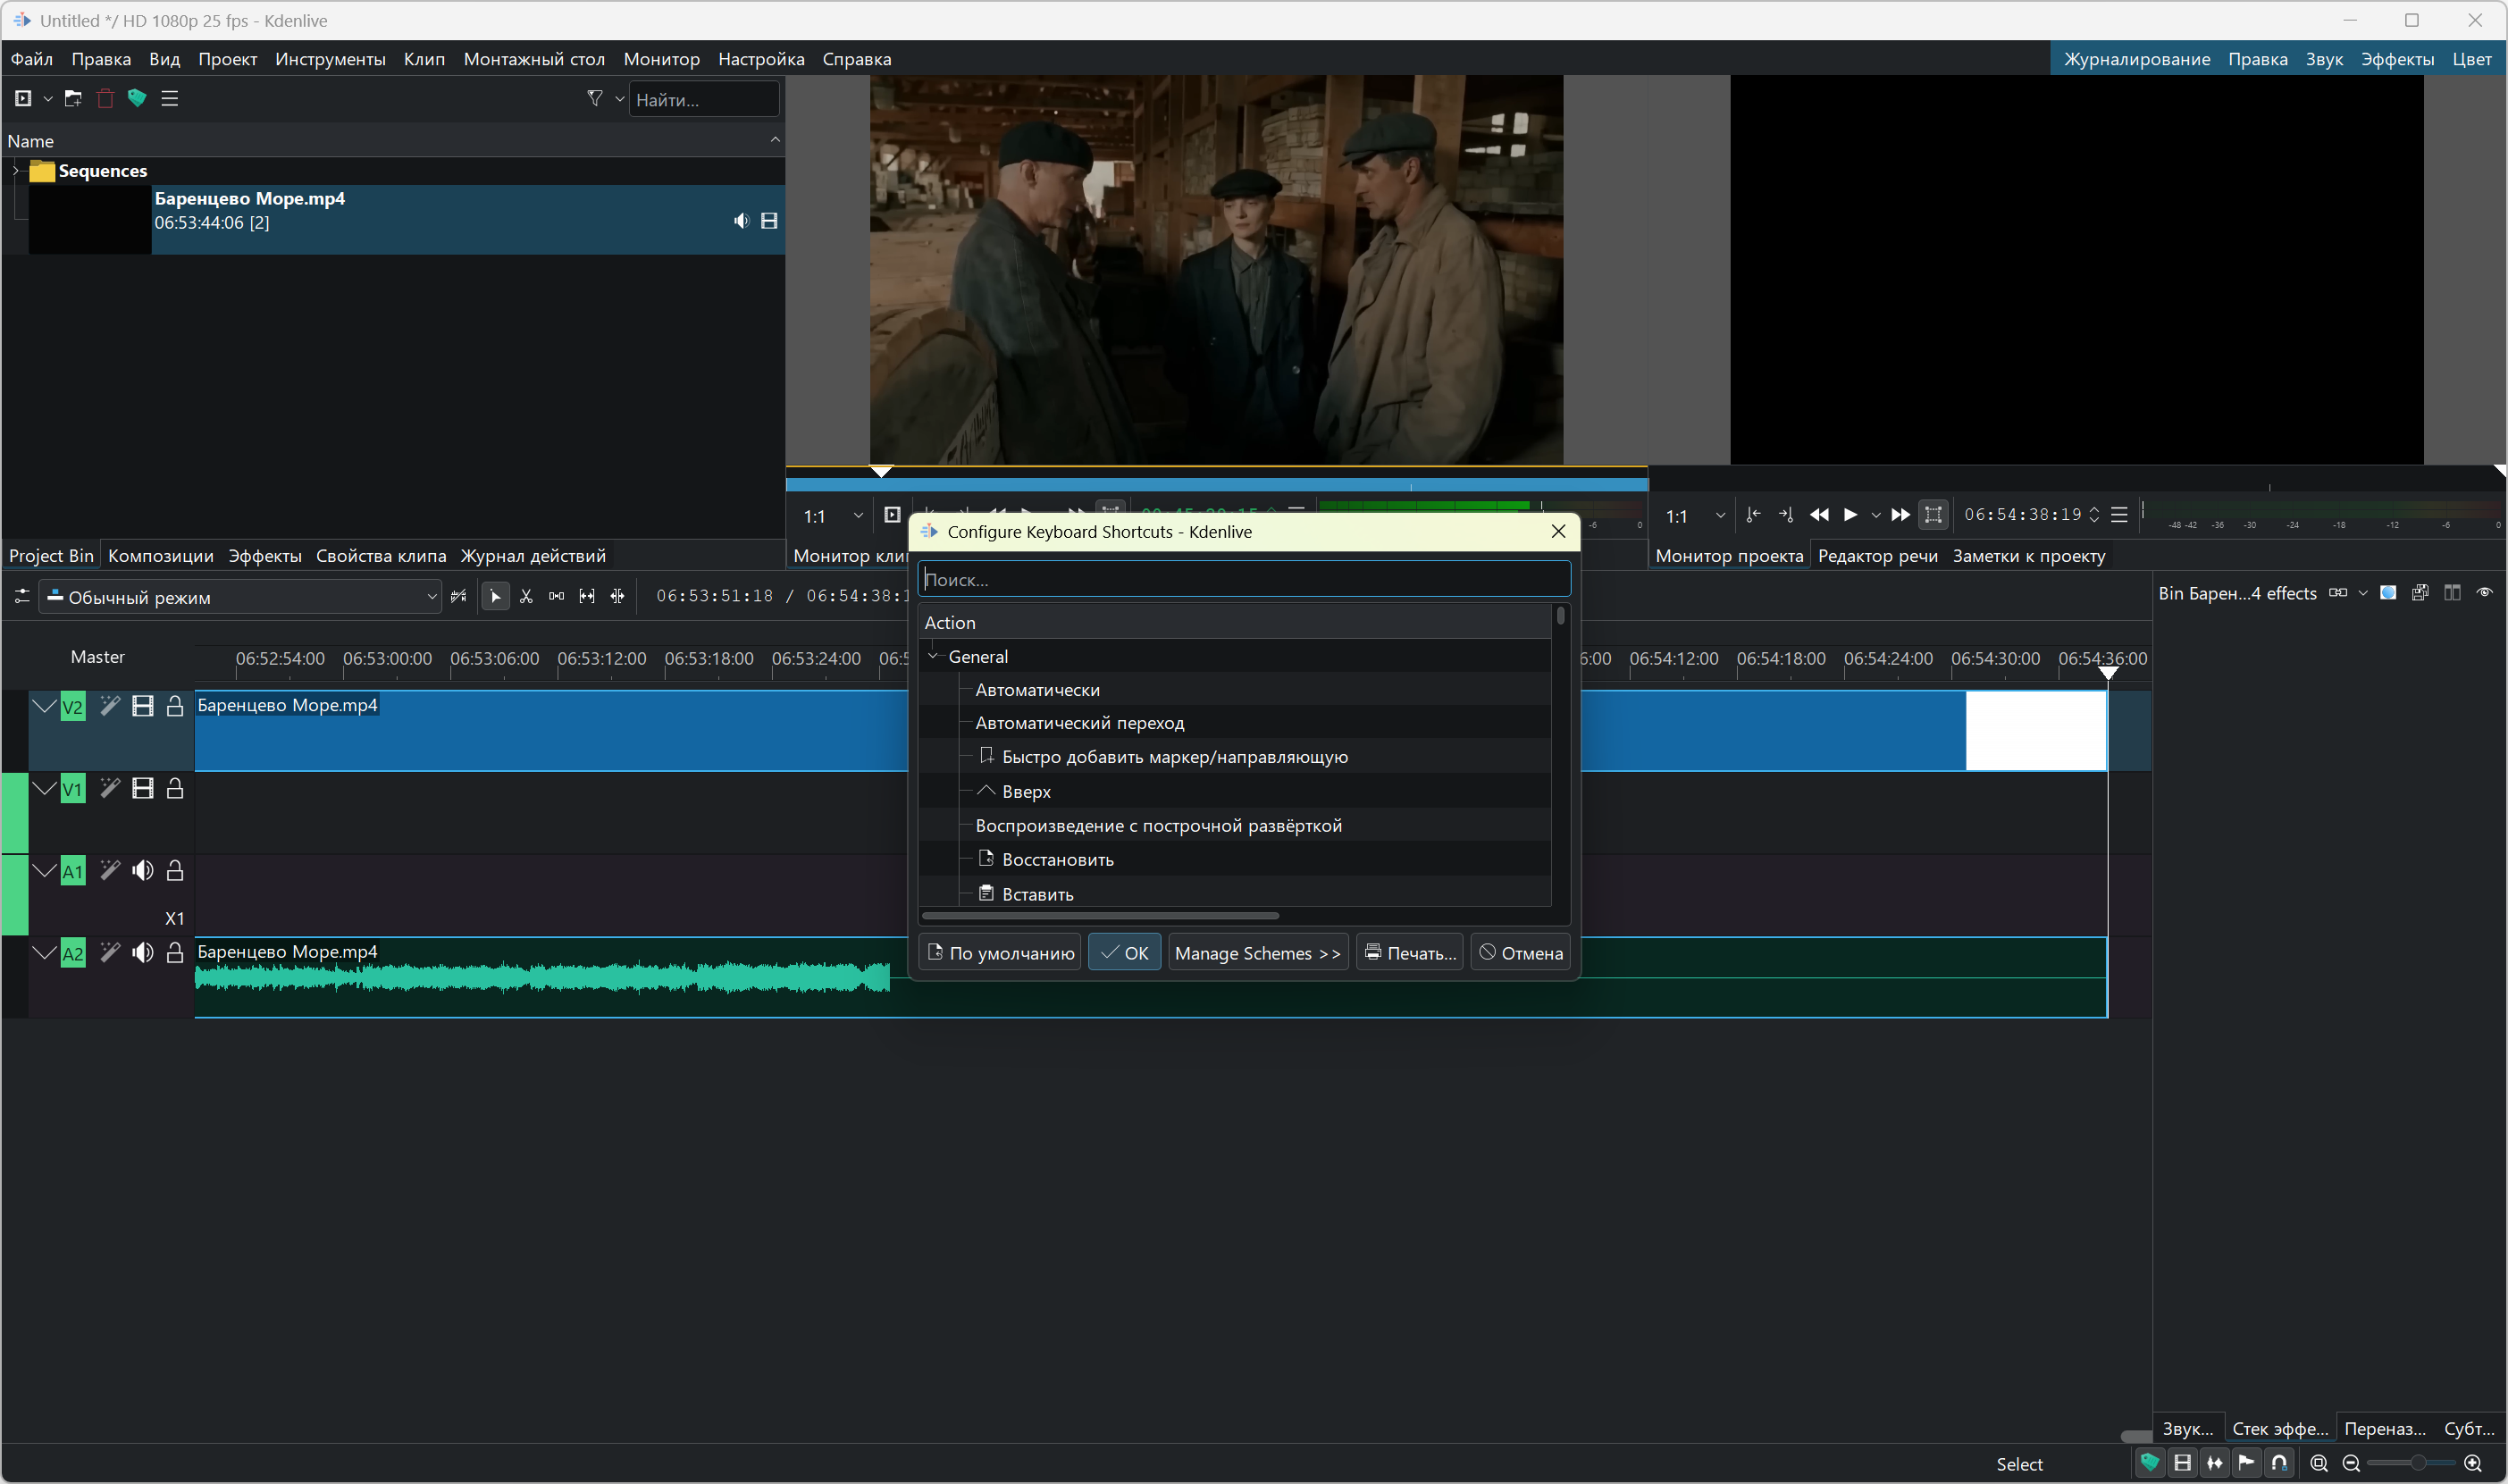The image size is (2508, 1484).
Task: Set zone out point in project monitor
Action: click(x=1785, y=515)
